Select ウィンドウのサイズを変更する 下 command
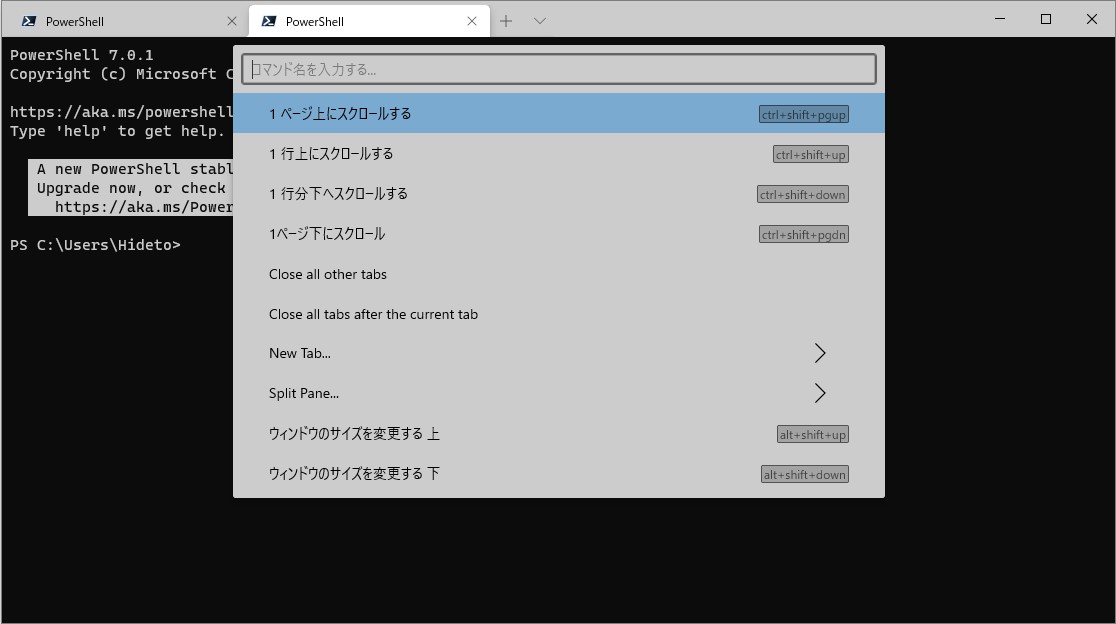The width and height of the screenshot is (1116, 624). pos(355,473)
